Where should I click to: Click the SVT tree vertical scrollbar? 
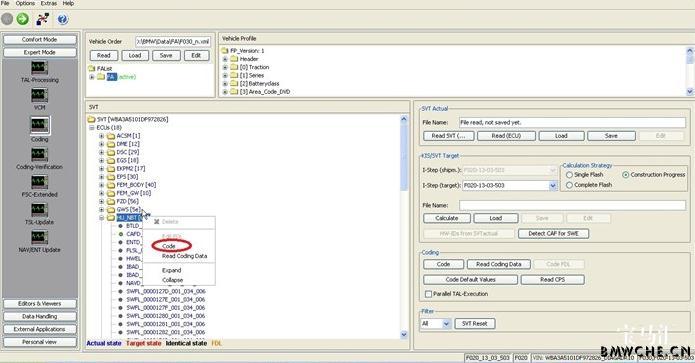coord(404,226)
